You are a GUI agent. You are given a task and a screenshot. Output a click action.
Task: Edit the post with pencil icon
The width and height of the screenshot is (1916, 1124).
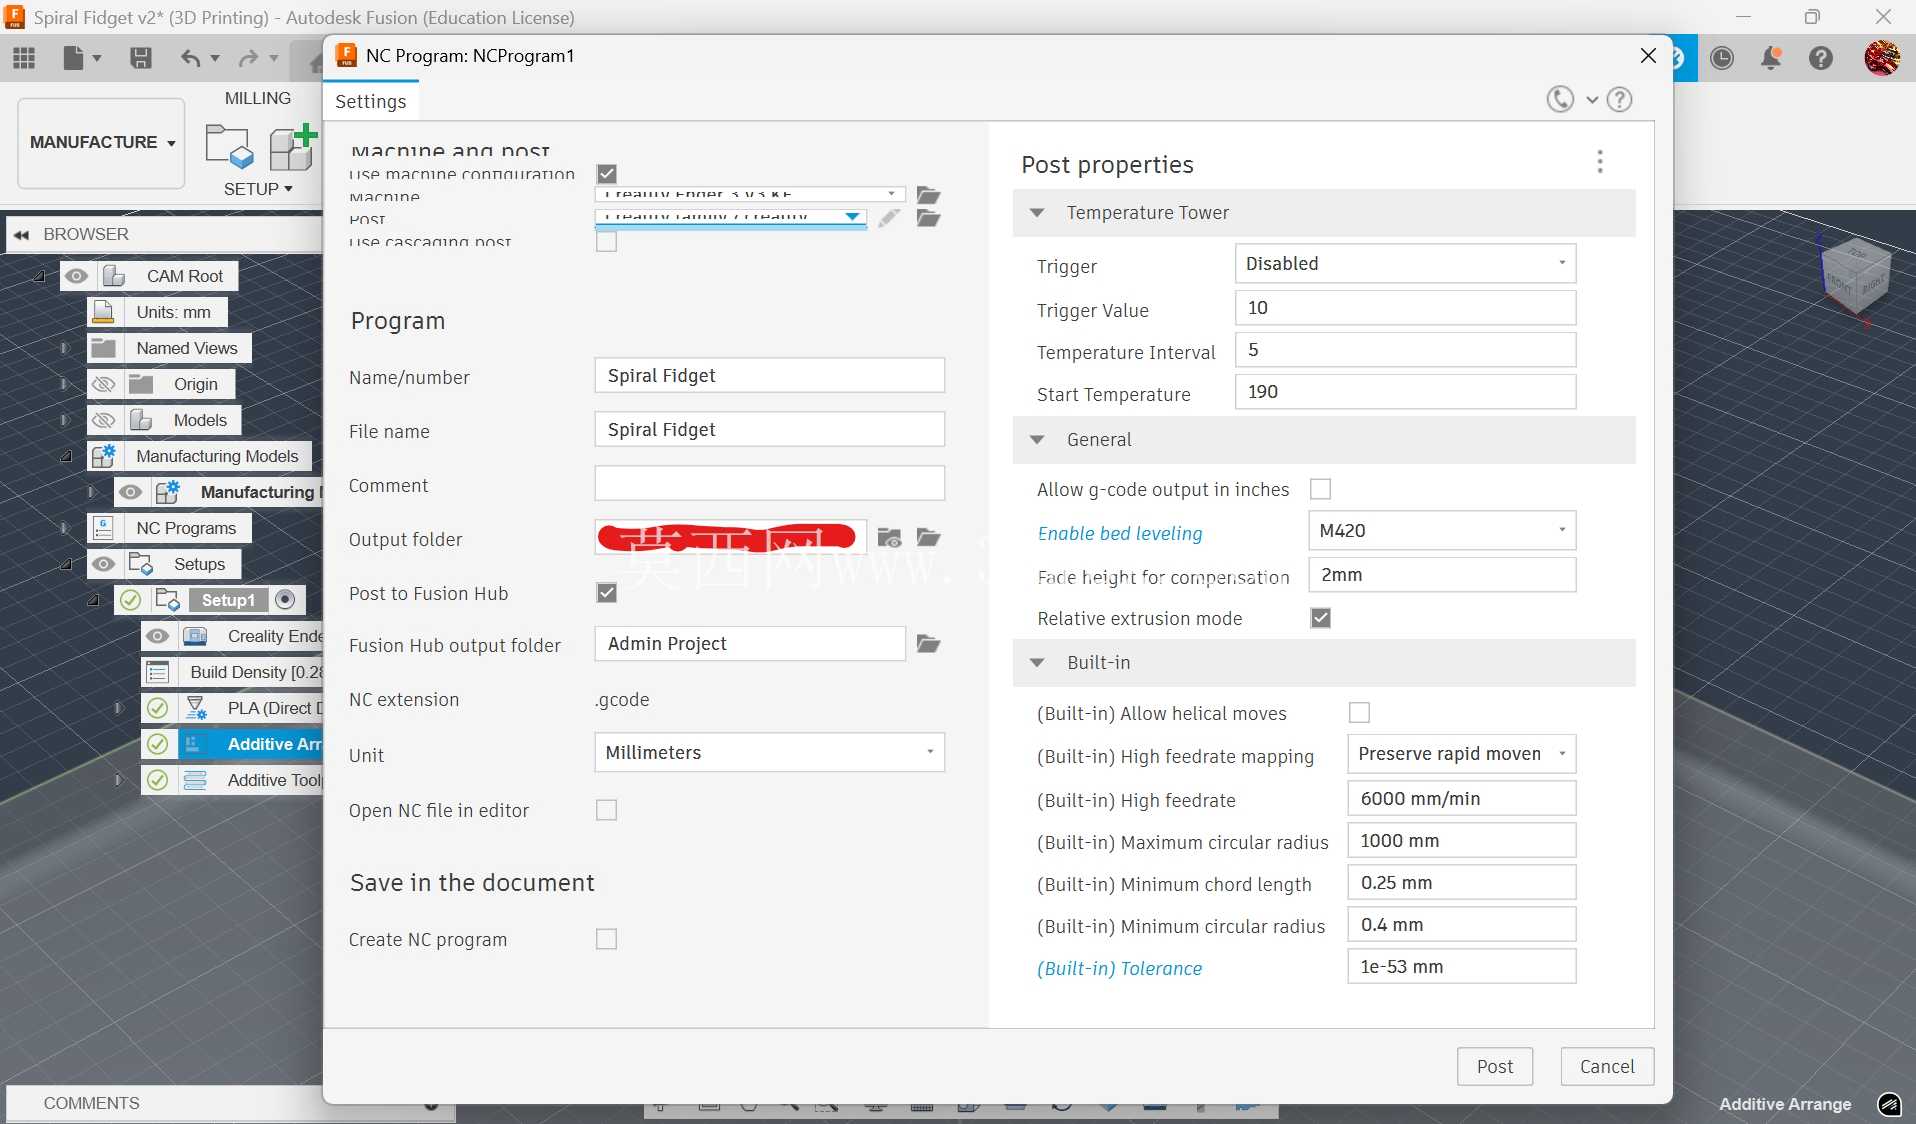click(x=888, y=218)
